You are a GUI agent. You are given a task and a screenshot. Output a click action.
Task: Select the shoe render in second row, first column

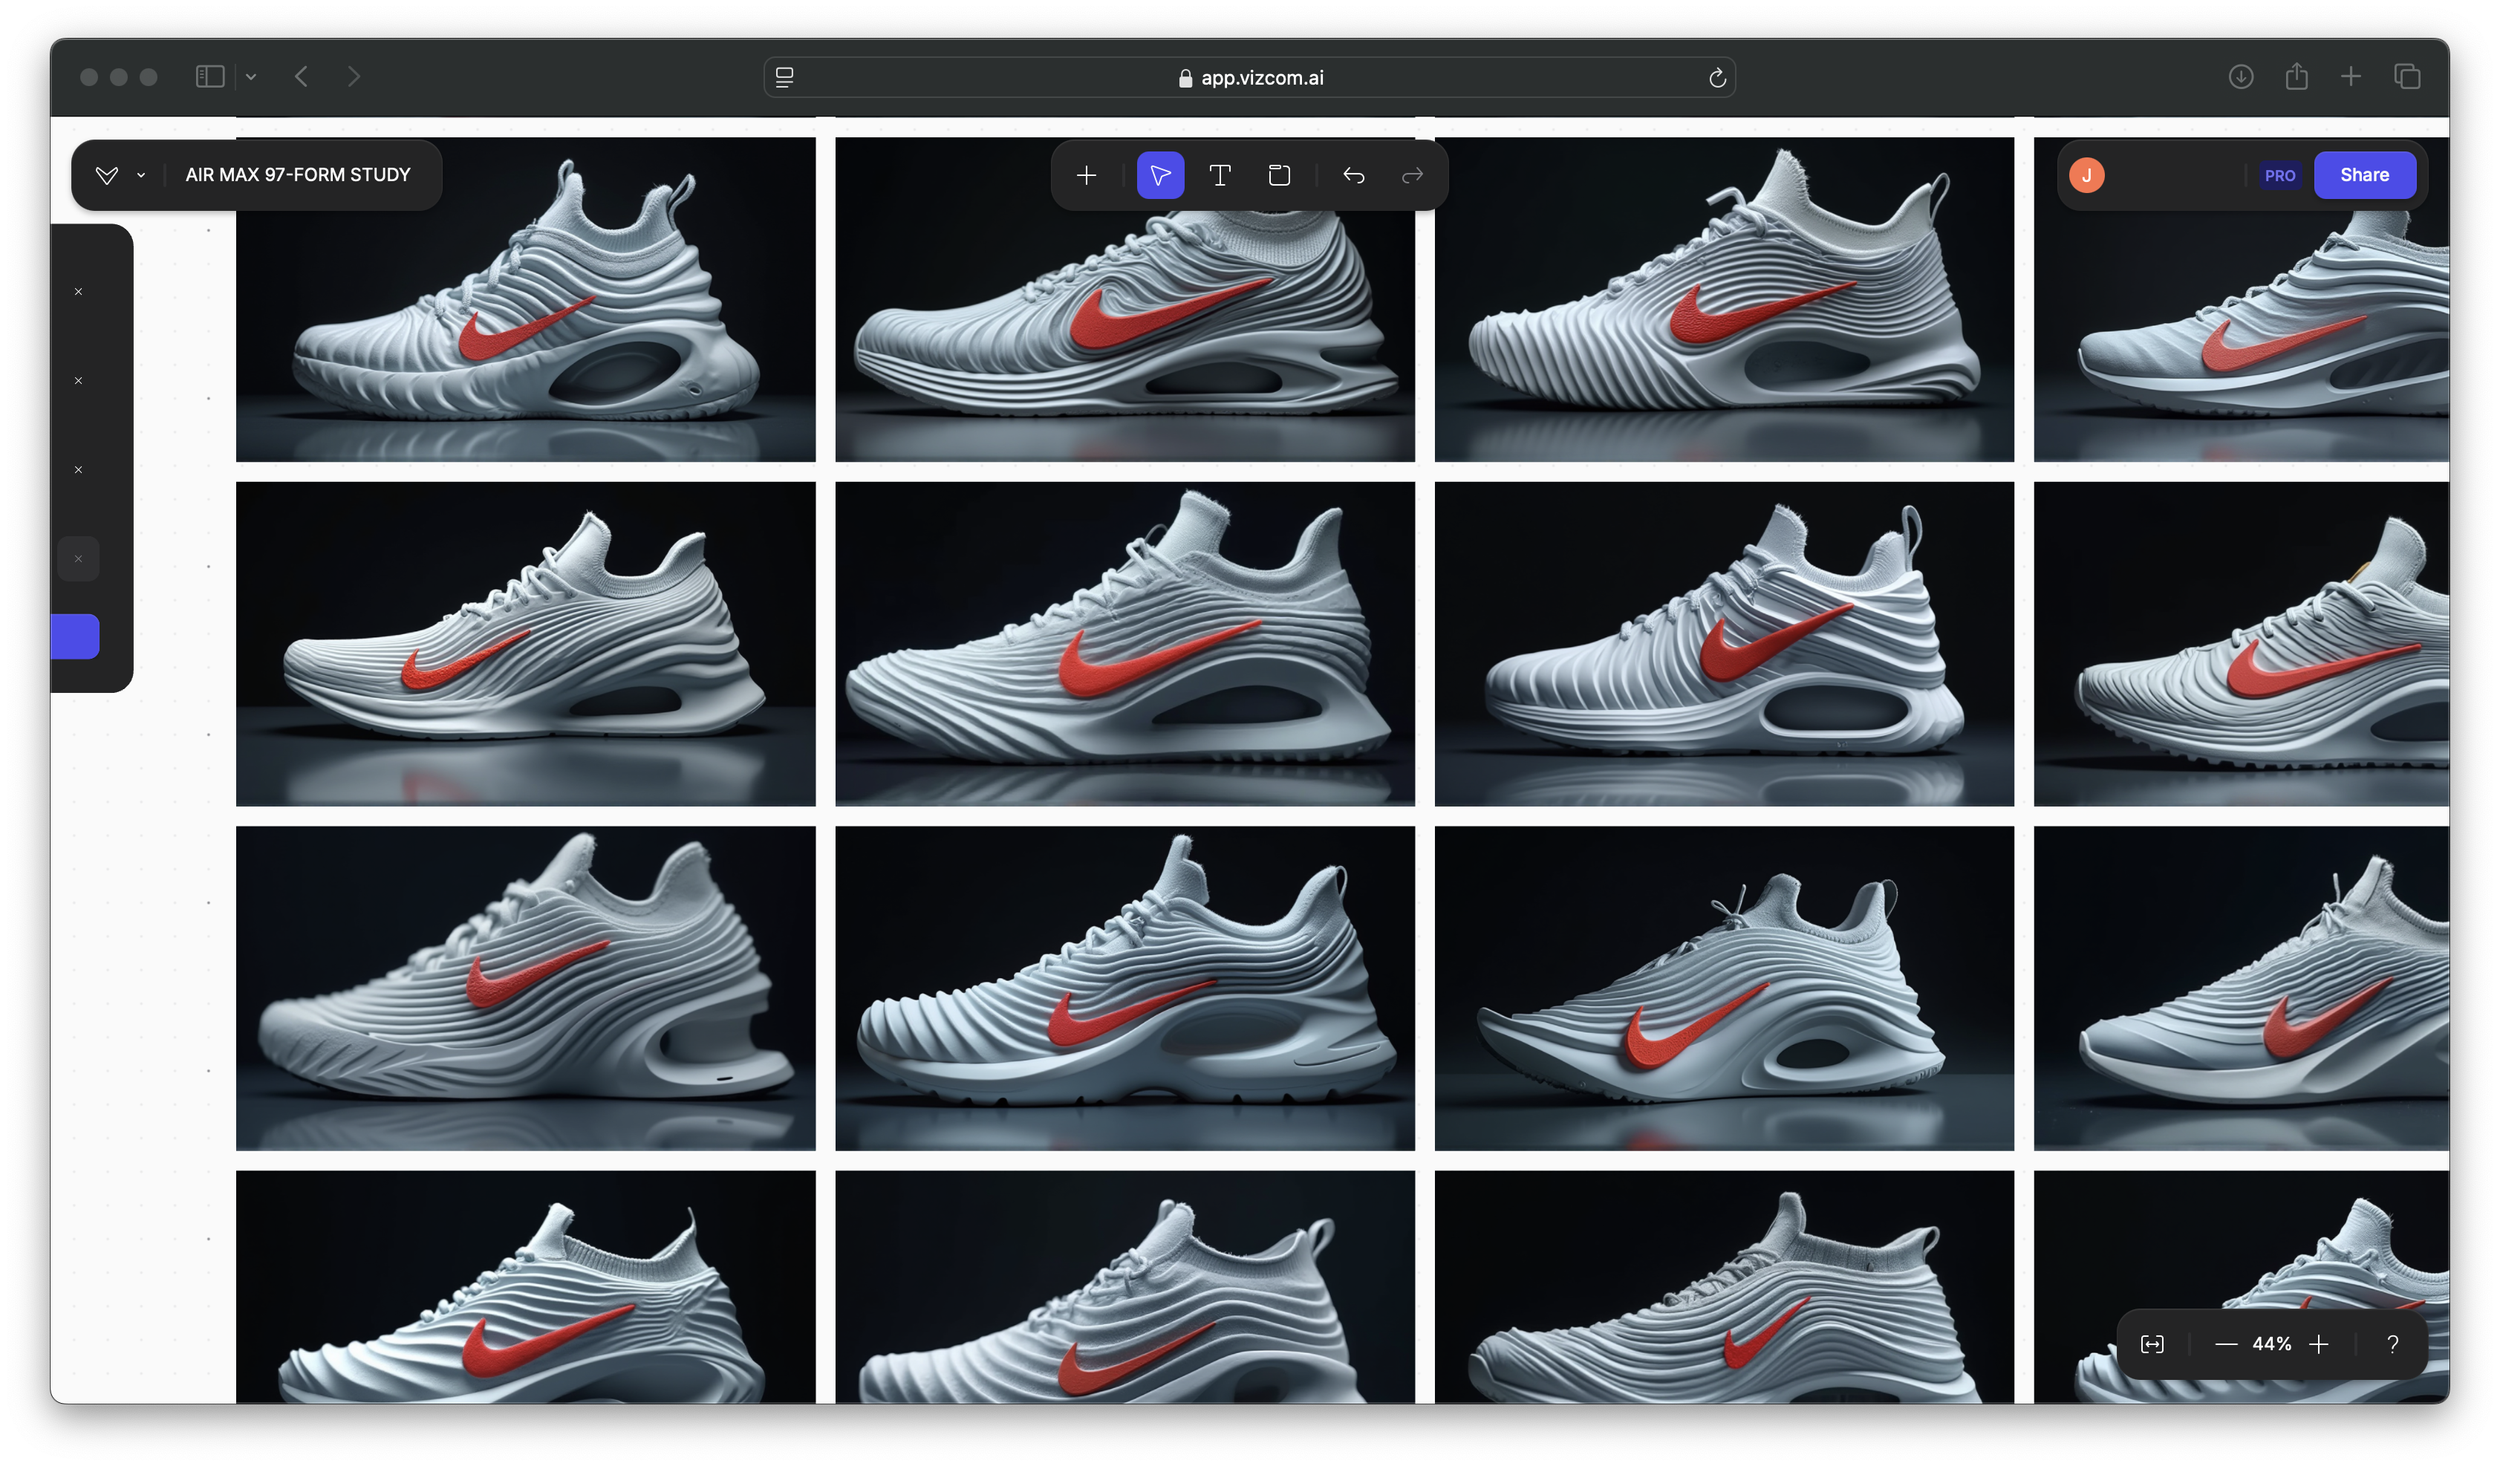pyautogui.click(x=526, y=644)
